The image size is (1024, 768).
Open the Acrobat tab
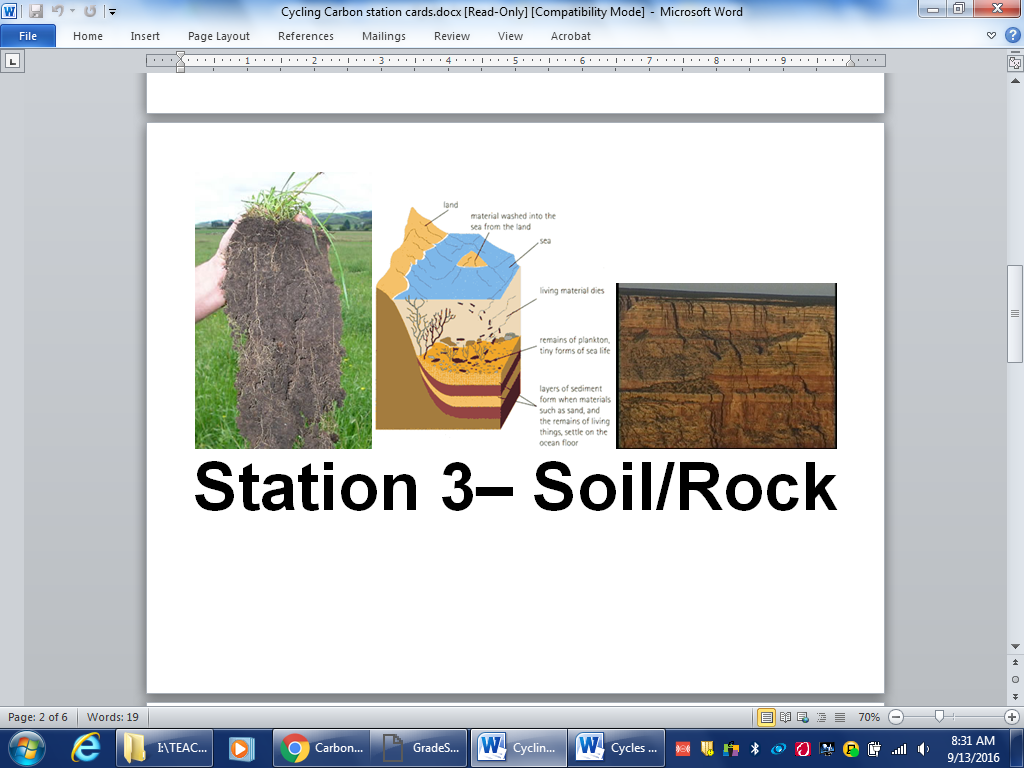[571, 36]
